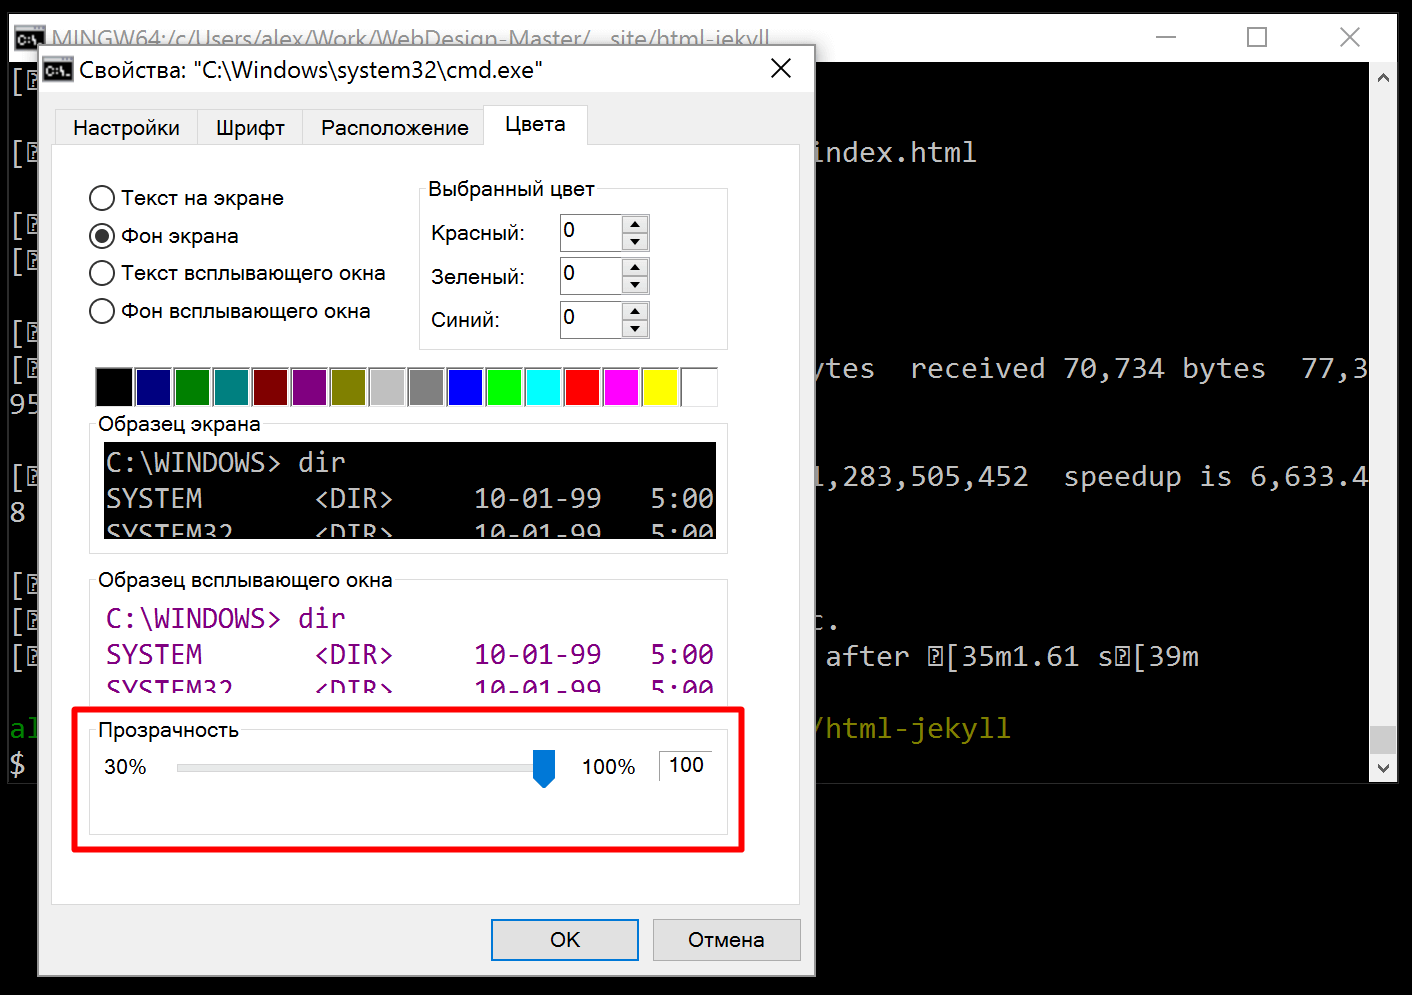Click the MINGW64 window system icon
The width and height of the screenshot is (1412, 995).
point(29,38)
